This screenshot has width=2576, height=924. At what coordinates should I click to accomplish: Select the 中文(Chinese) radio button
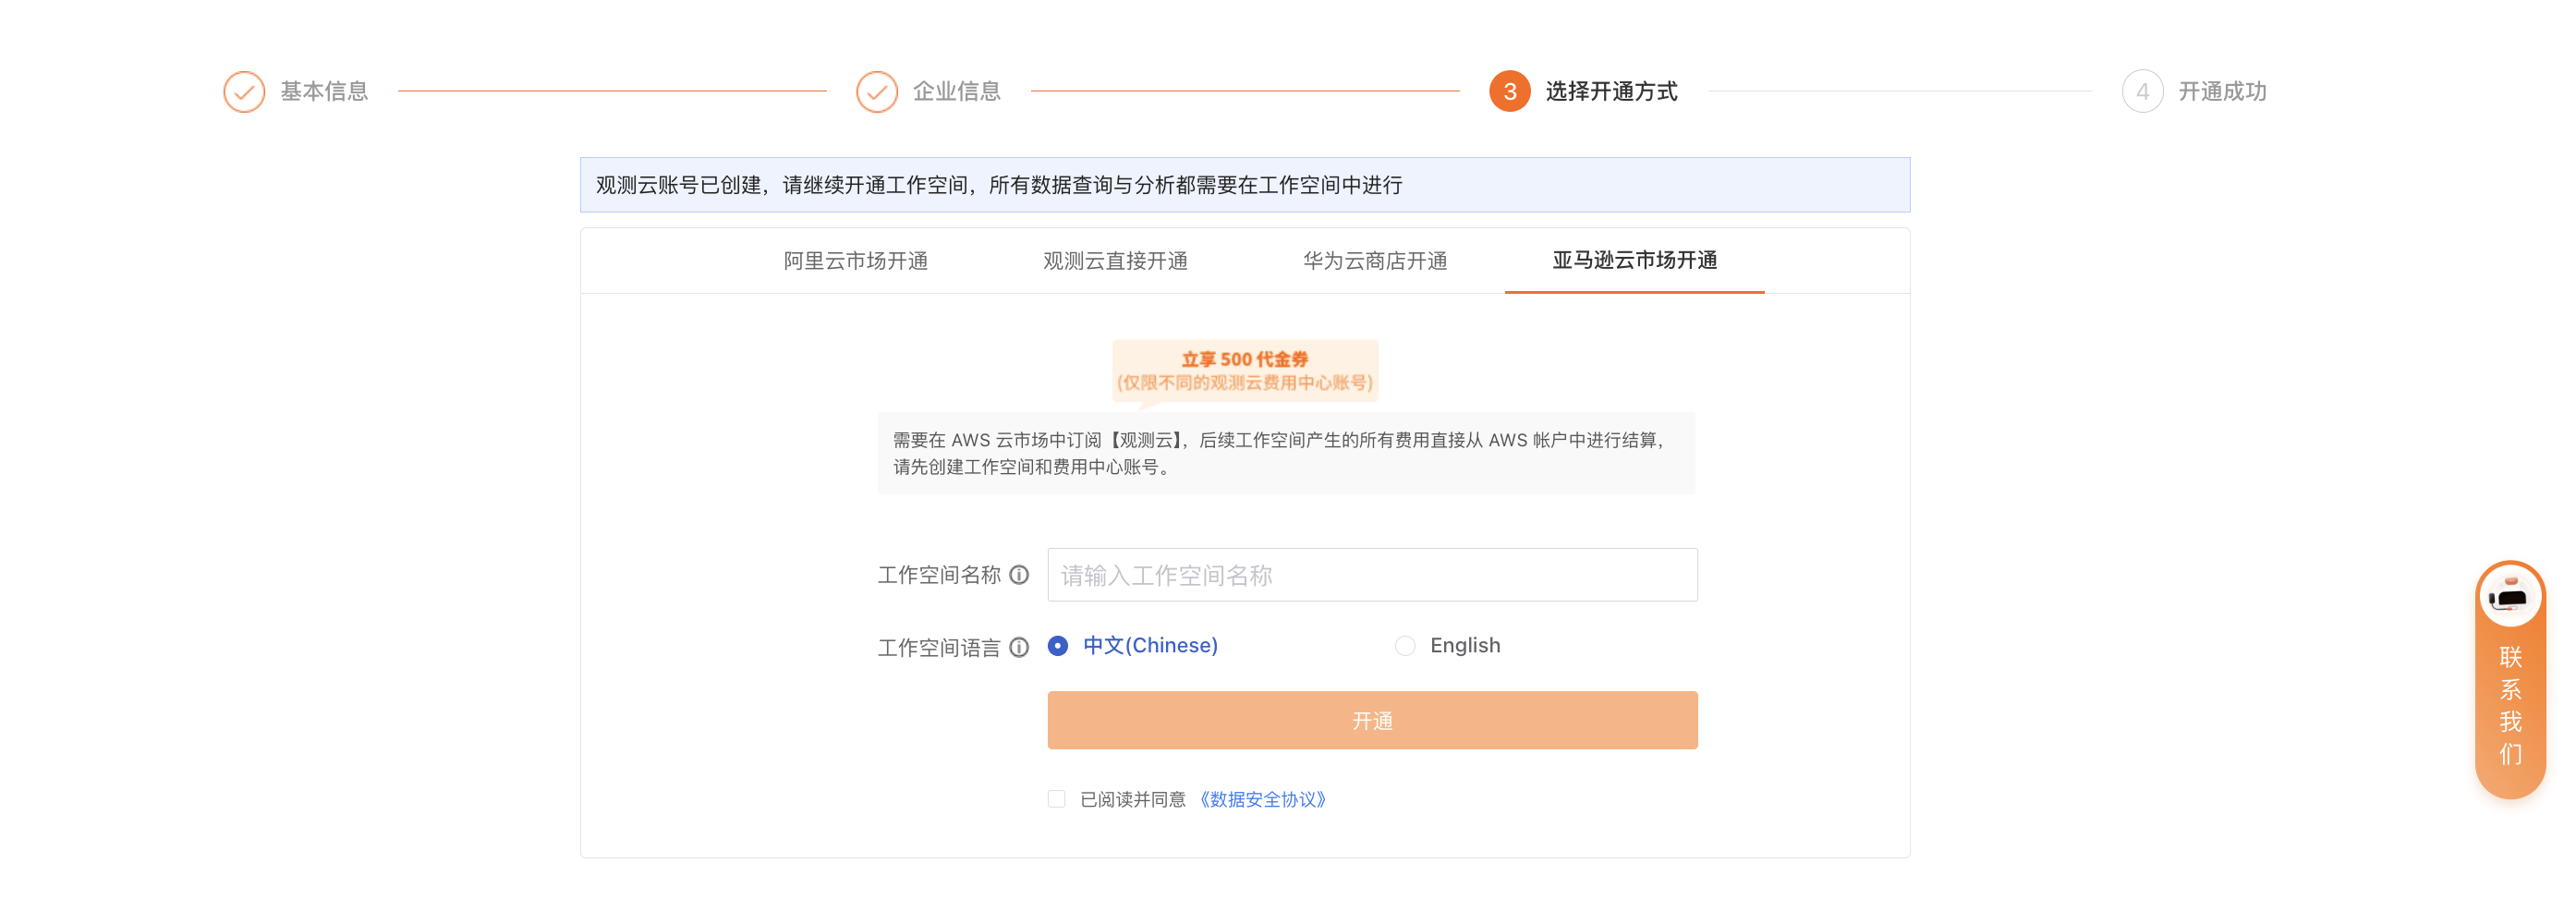pos(1058,646)
